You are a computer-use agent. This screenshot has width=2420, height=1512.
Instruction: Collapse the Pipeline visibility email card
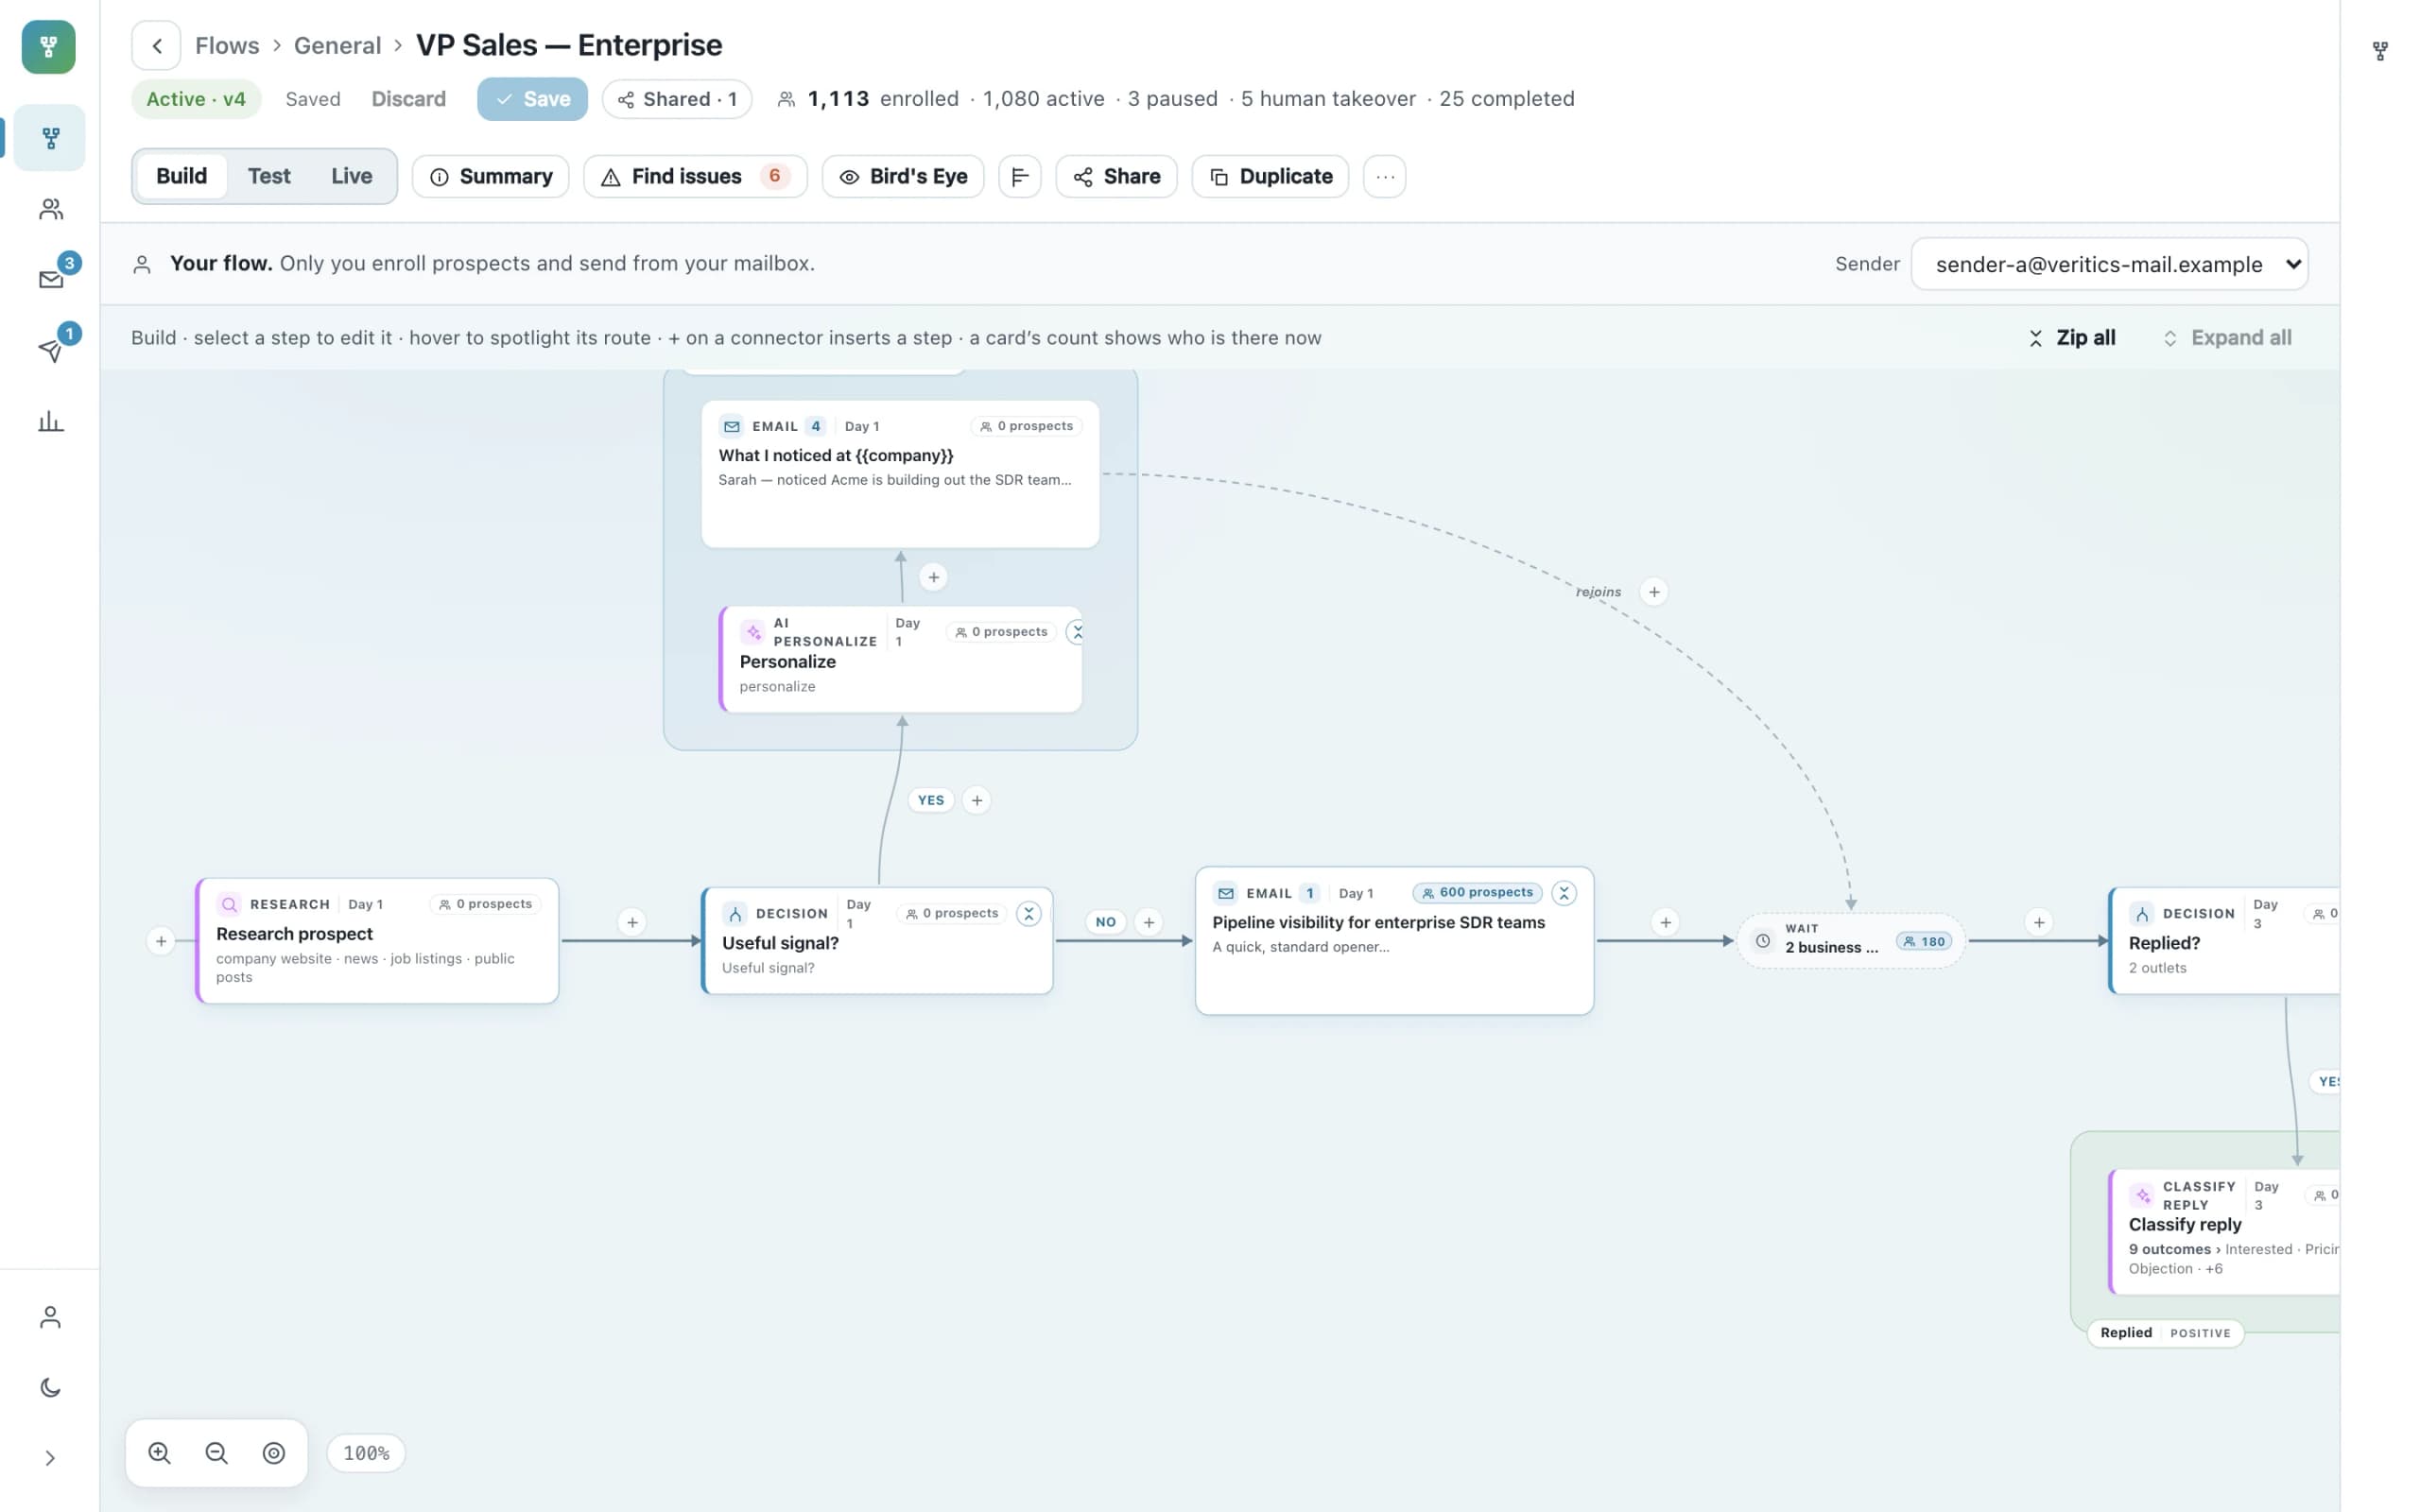click(1564, 893)
